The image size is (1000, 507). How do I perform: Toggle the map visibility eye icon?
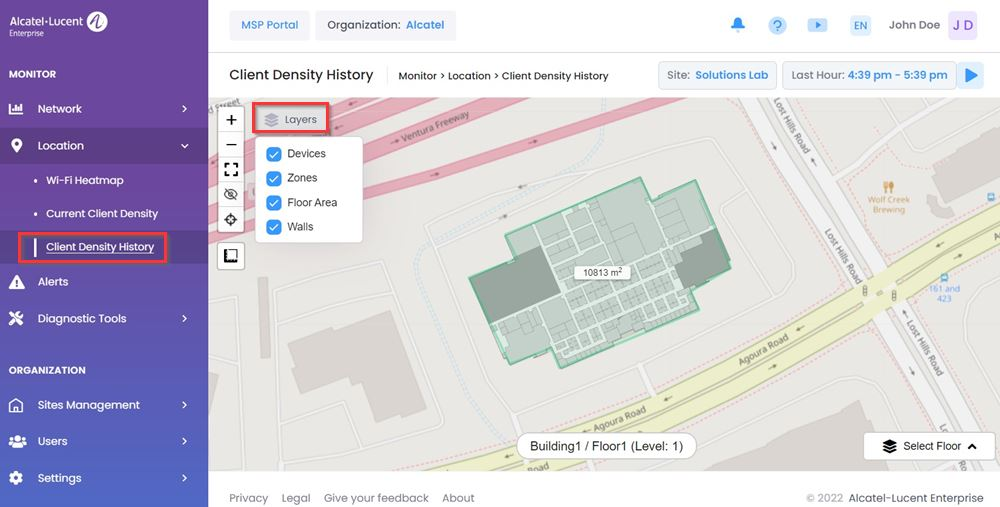[x=231, y=195]
